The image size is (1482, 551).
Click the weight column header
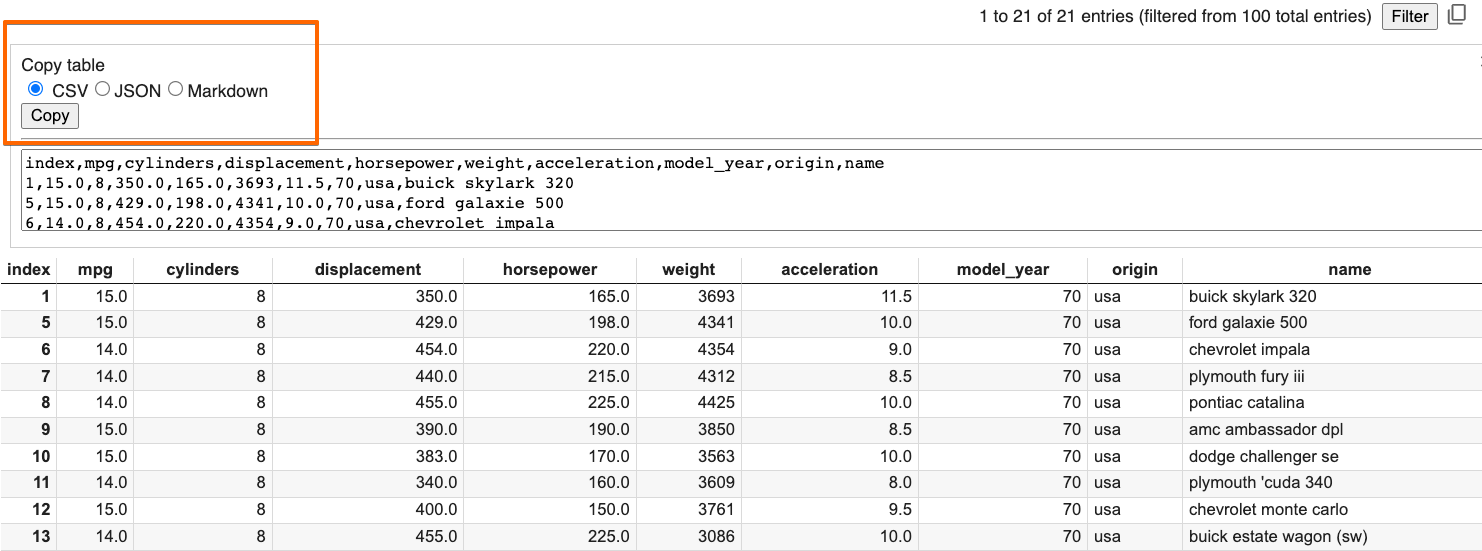(688, 269)
